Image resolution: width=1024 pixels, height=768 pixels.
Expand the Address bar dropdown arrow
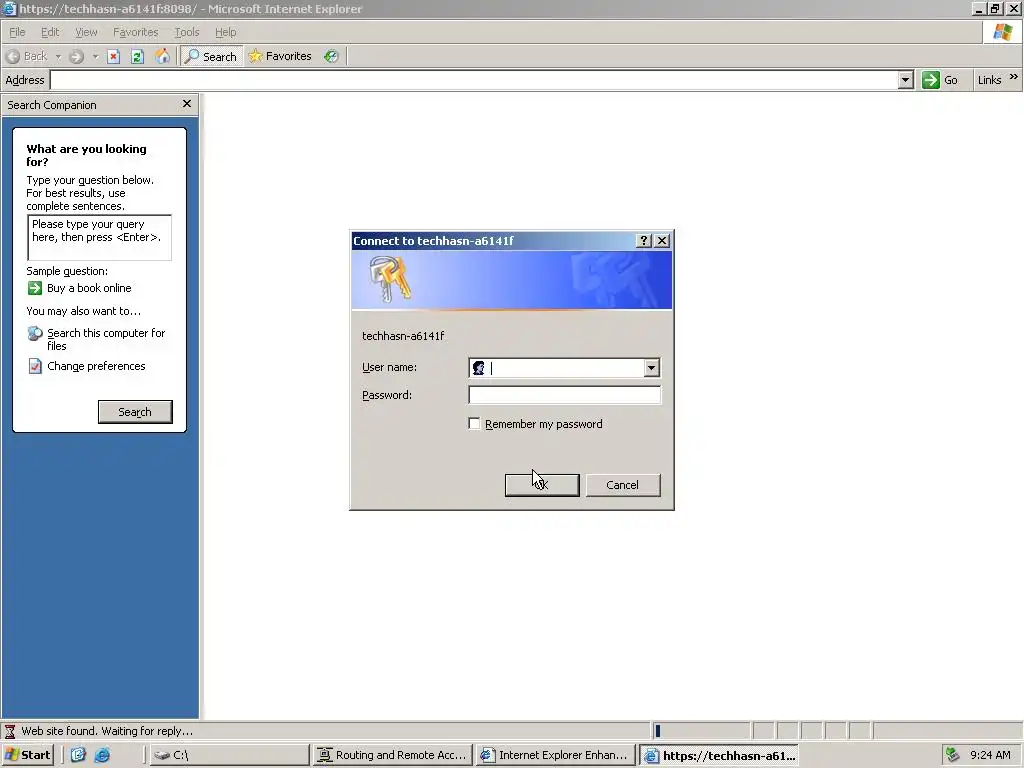pos(905,80)
